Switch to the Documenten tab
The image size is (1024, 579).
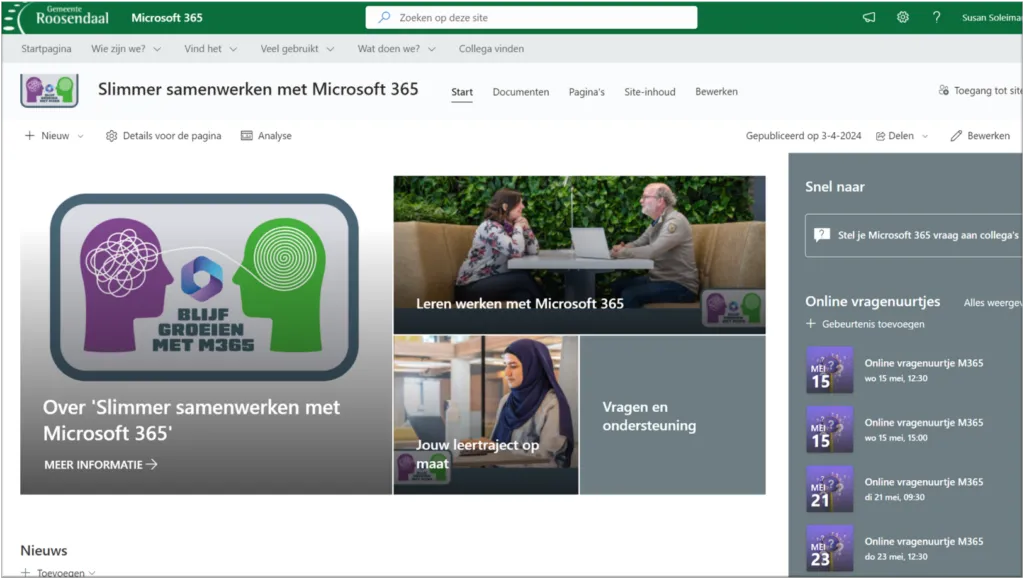[520, 92]
